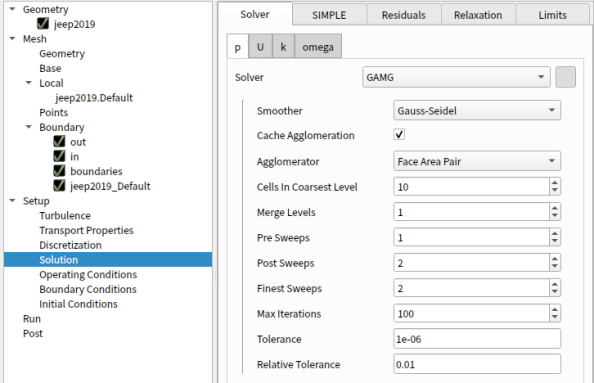
Task: Toggle Cache Agglomeration checkbox
Action: (399, 134)
